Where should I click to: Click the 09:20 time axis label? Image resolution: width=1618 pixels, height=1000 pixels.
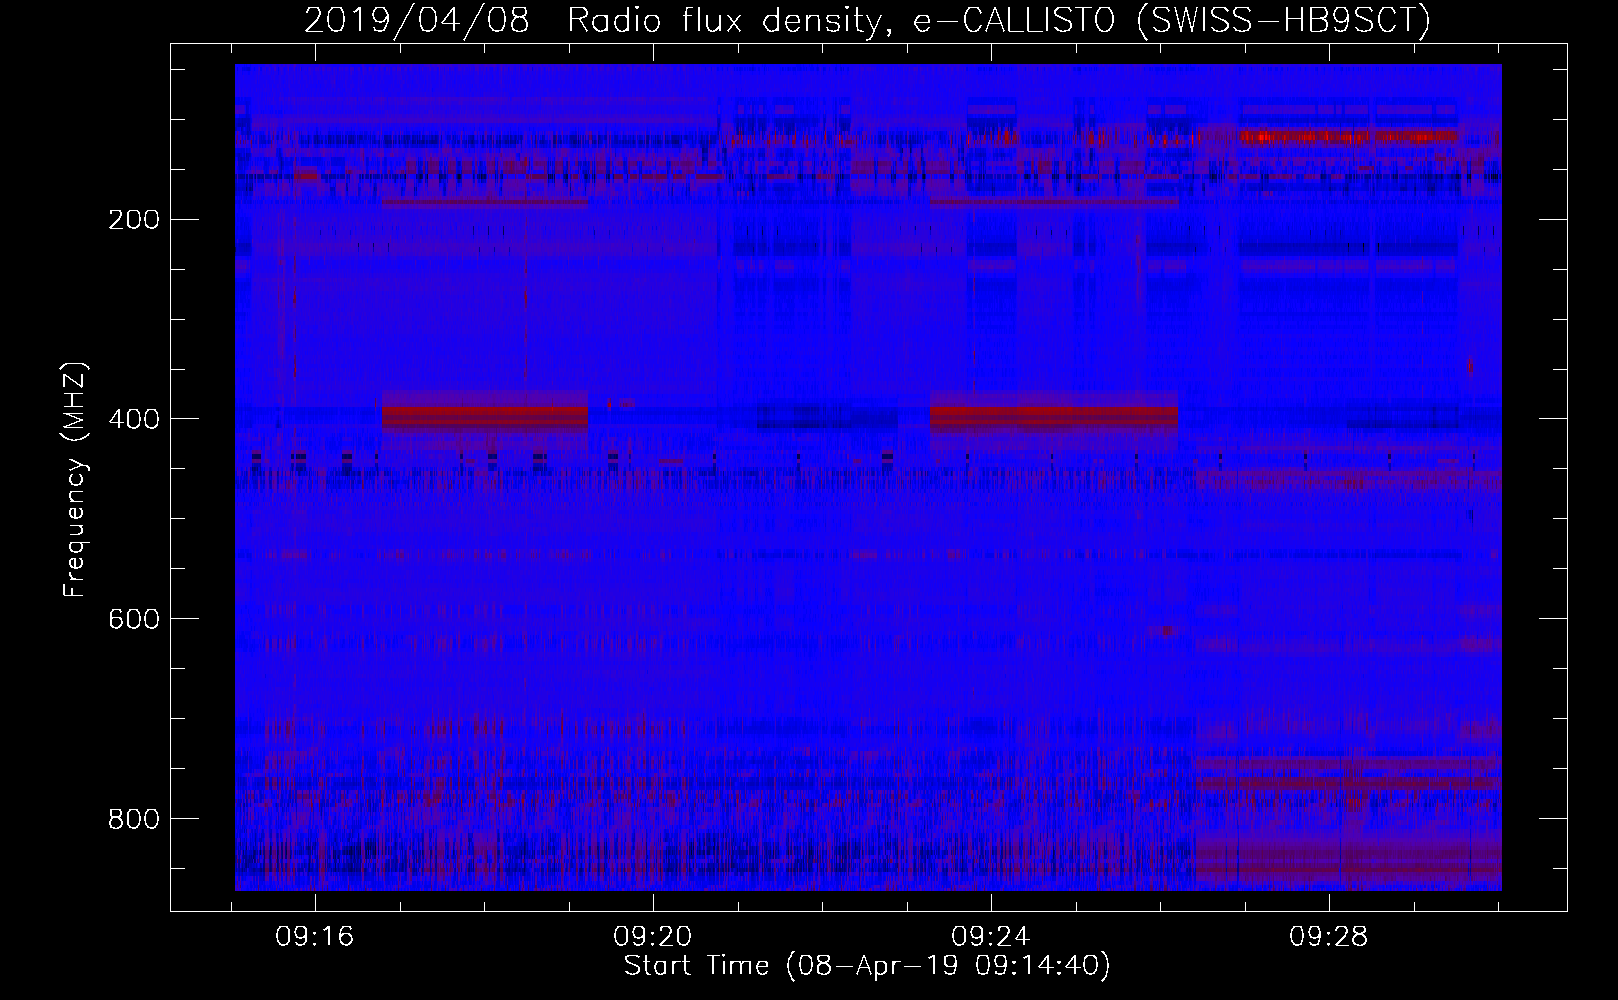tap(653, 938)
